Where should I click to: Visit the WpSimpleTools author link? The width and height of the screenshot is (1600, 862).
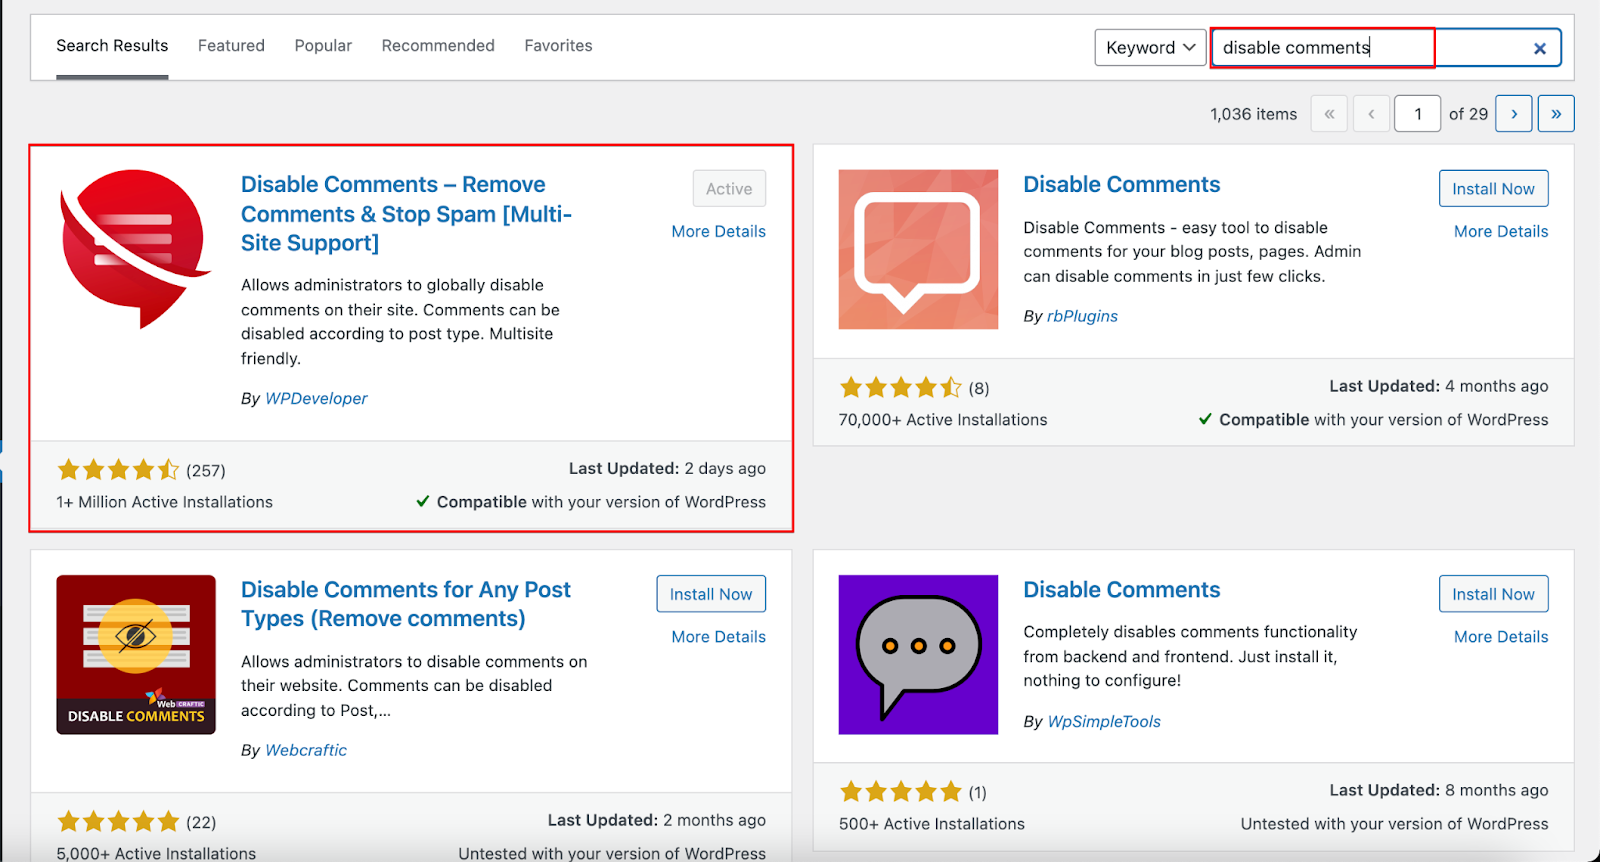pyautogui.click(x=1104, y=721)
